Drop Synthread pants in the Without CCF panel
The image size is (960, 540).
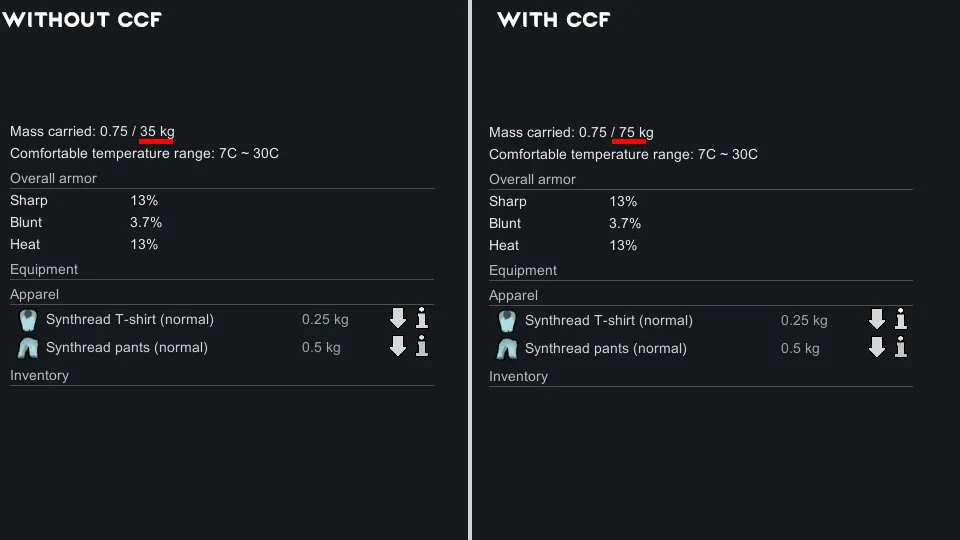tap(398, 347)
